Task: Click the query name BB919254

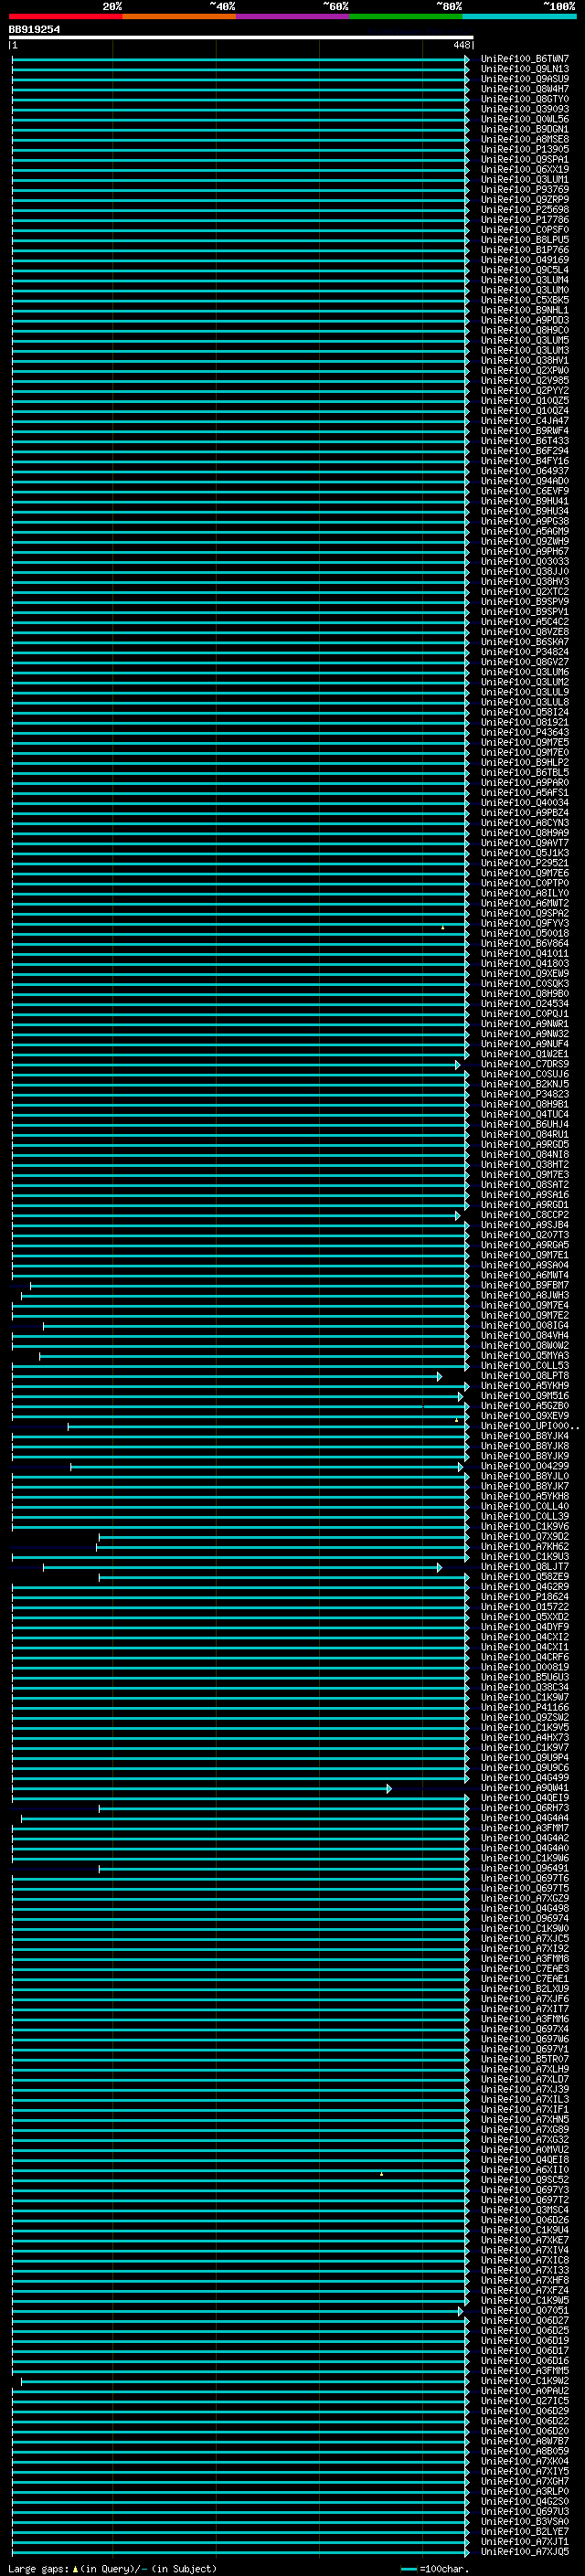Action: pyautogui.click(x=34, y=30)
